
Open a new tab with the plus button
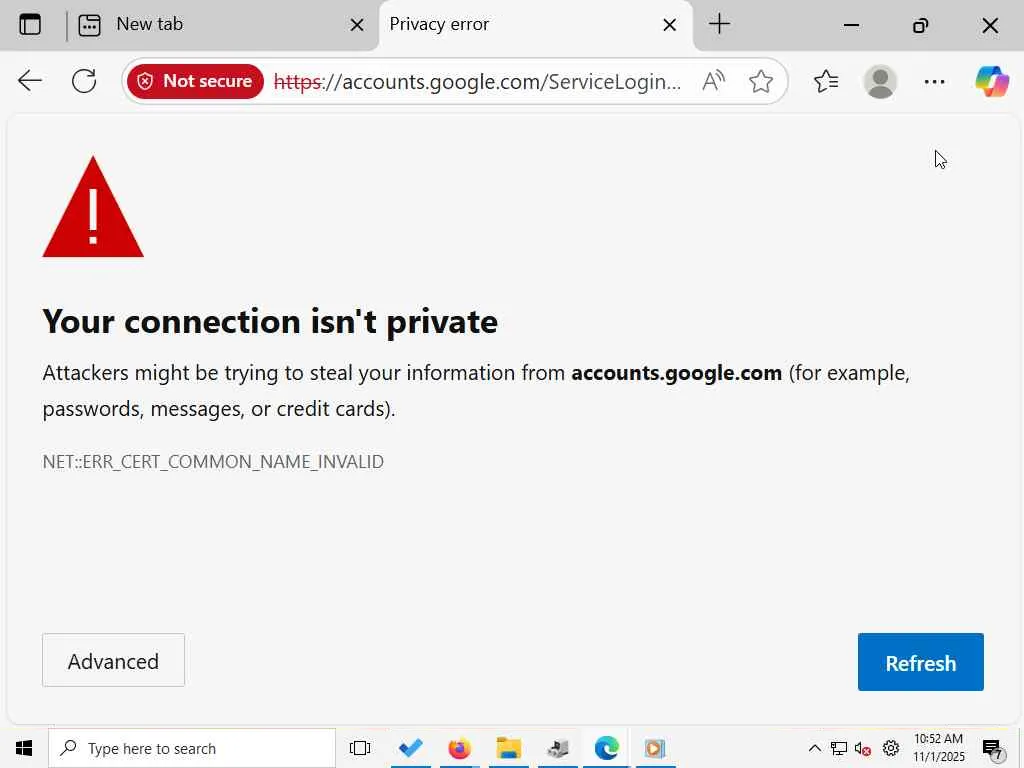(x=719, y=25)
